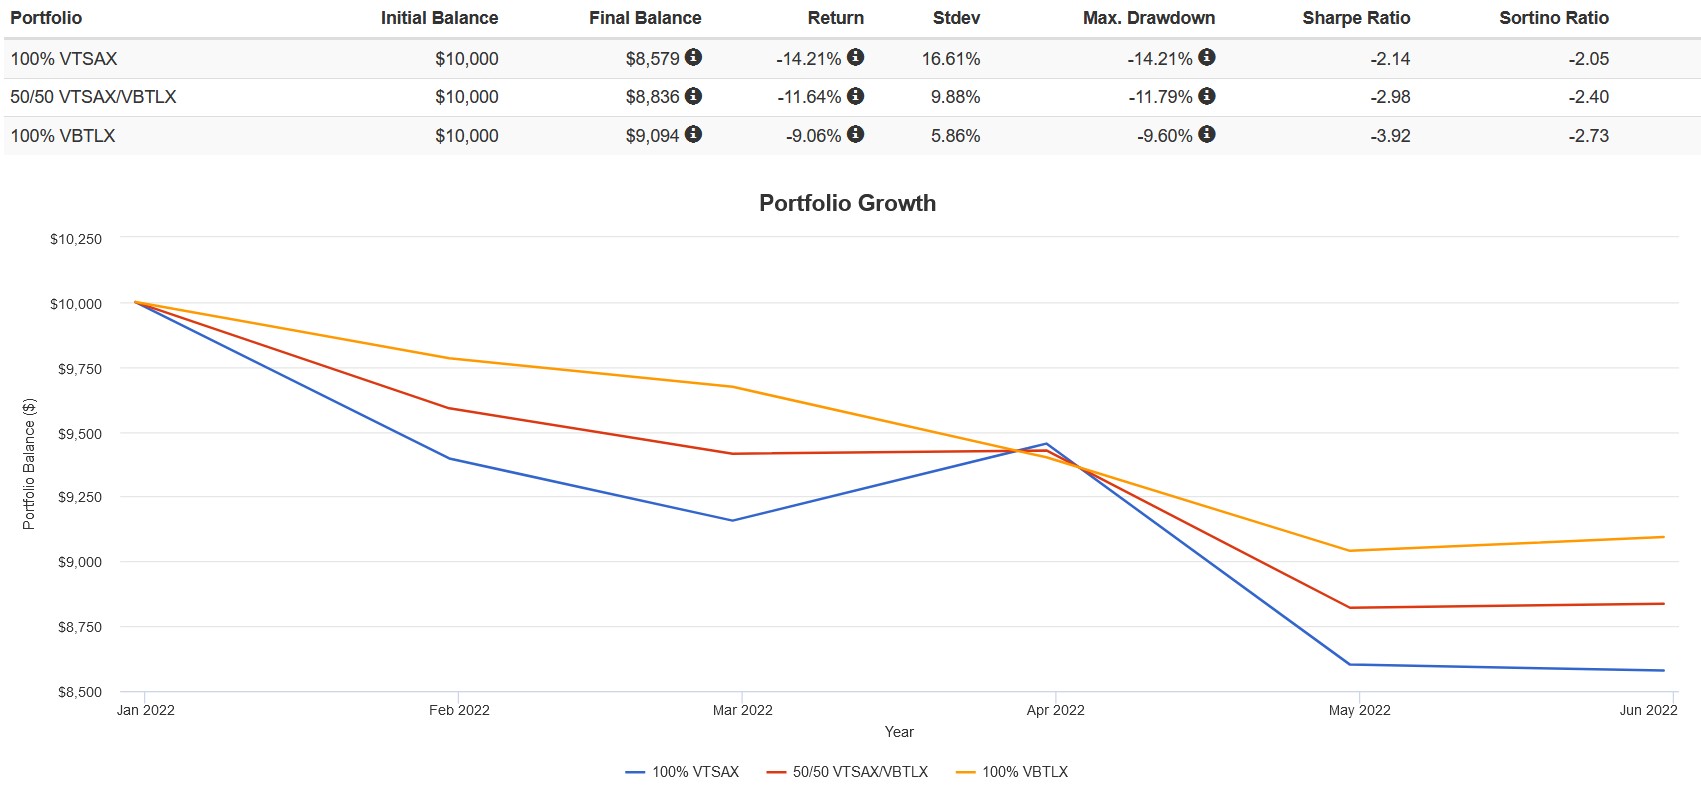1701x788 pixels.
Task: Show details icon for -11.79% max drawdown
Action: click(1207, 96)
